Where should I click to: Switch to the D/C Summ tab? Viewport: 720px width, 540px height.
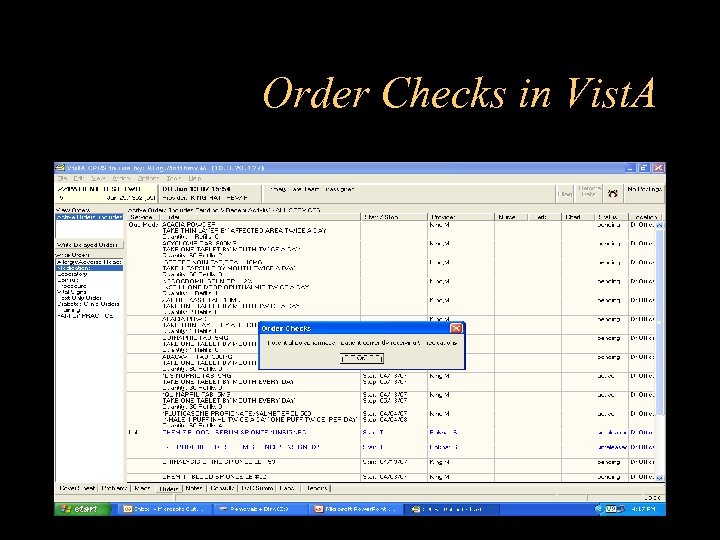[258, 488]
